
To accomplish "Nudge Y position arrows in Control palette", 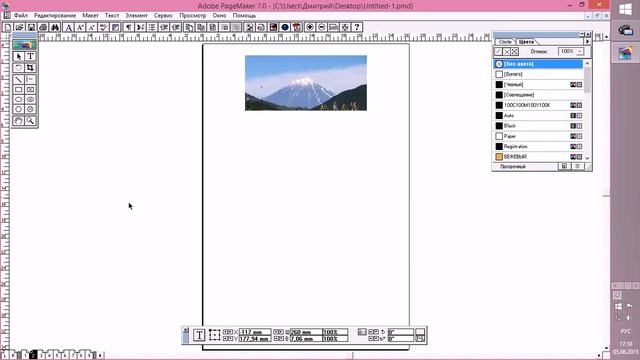I will point(228,339).
